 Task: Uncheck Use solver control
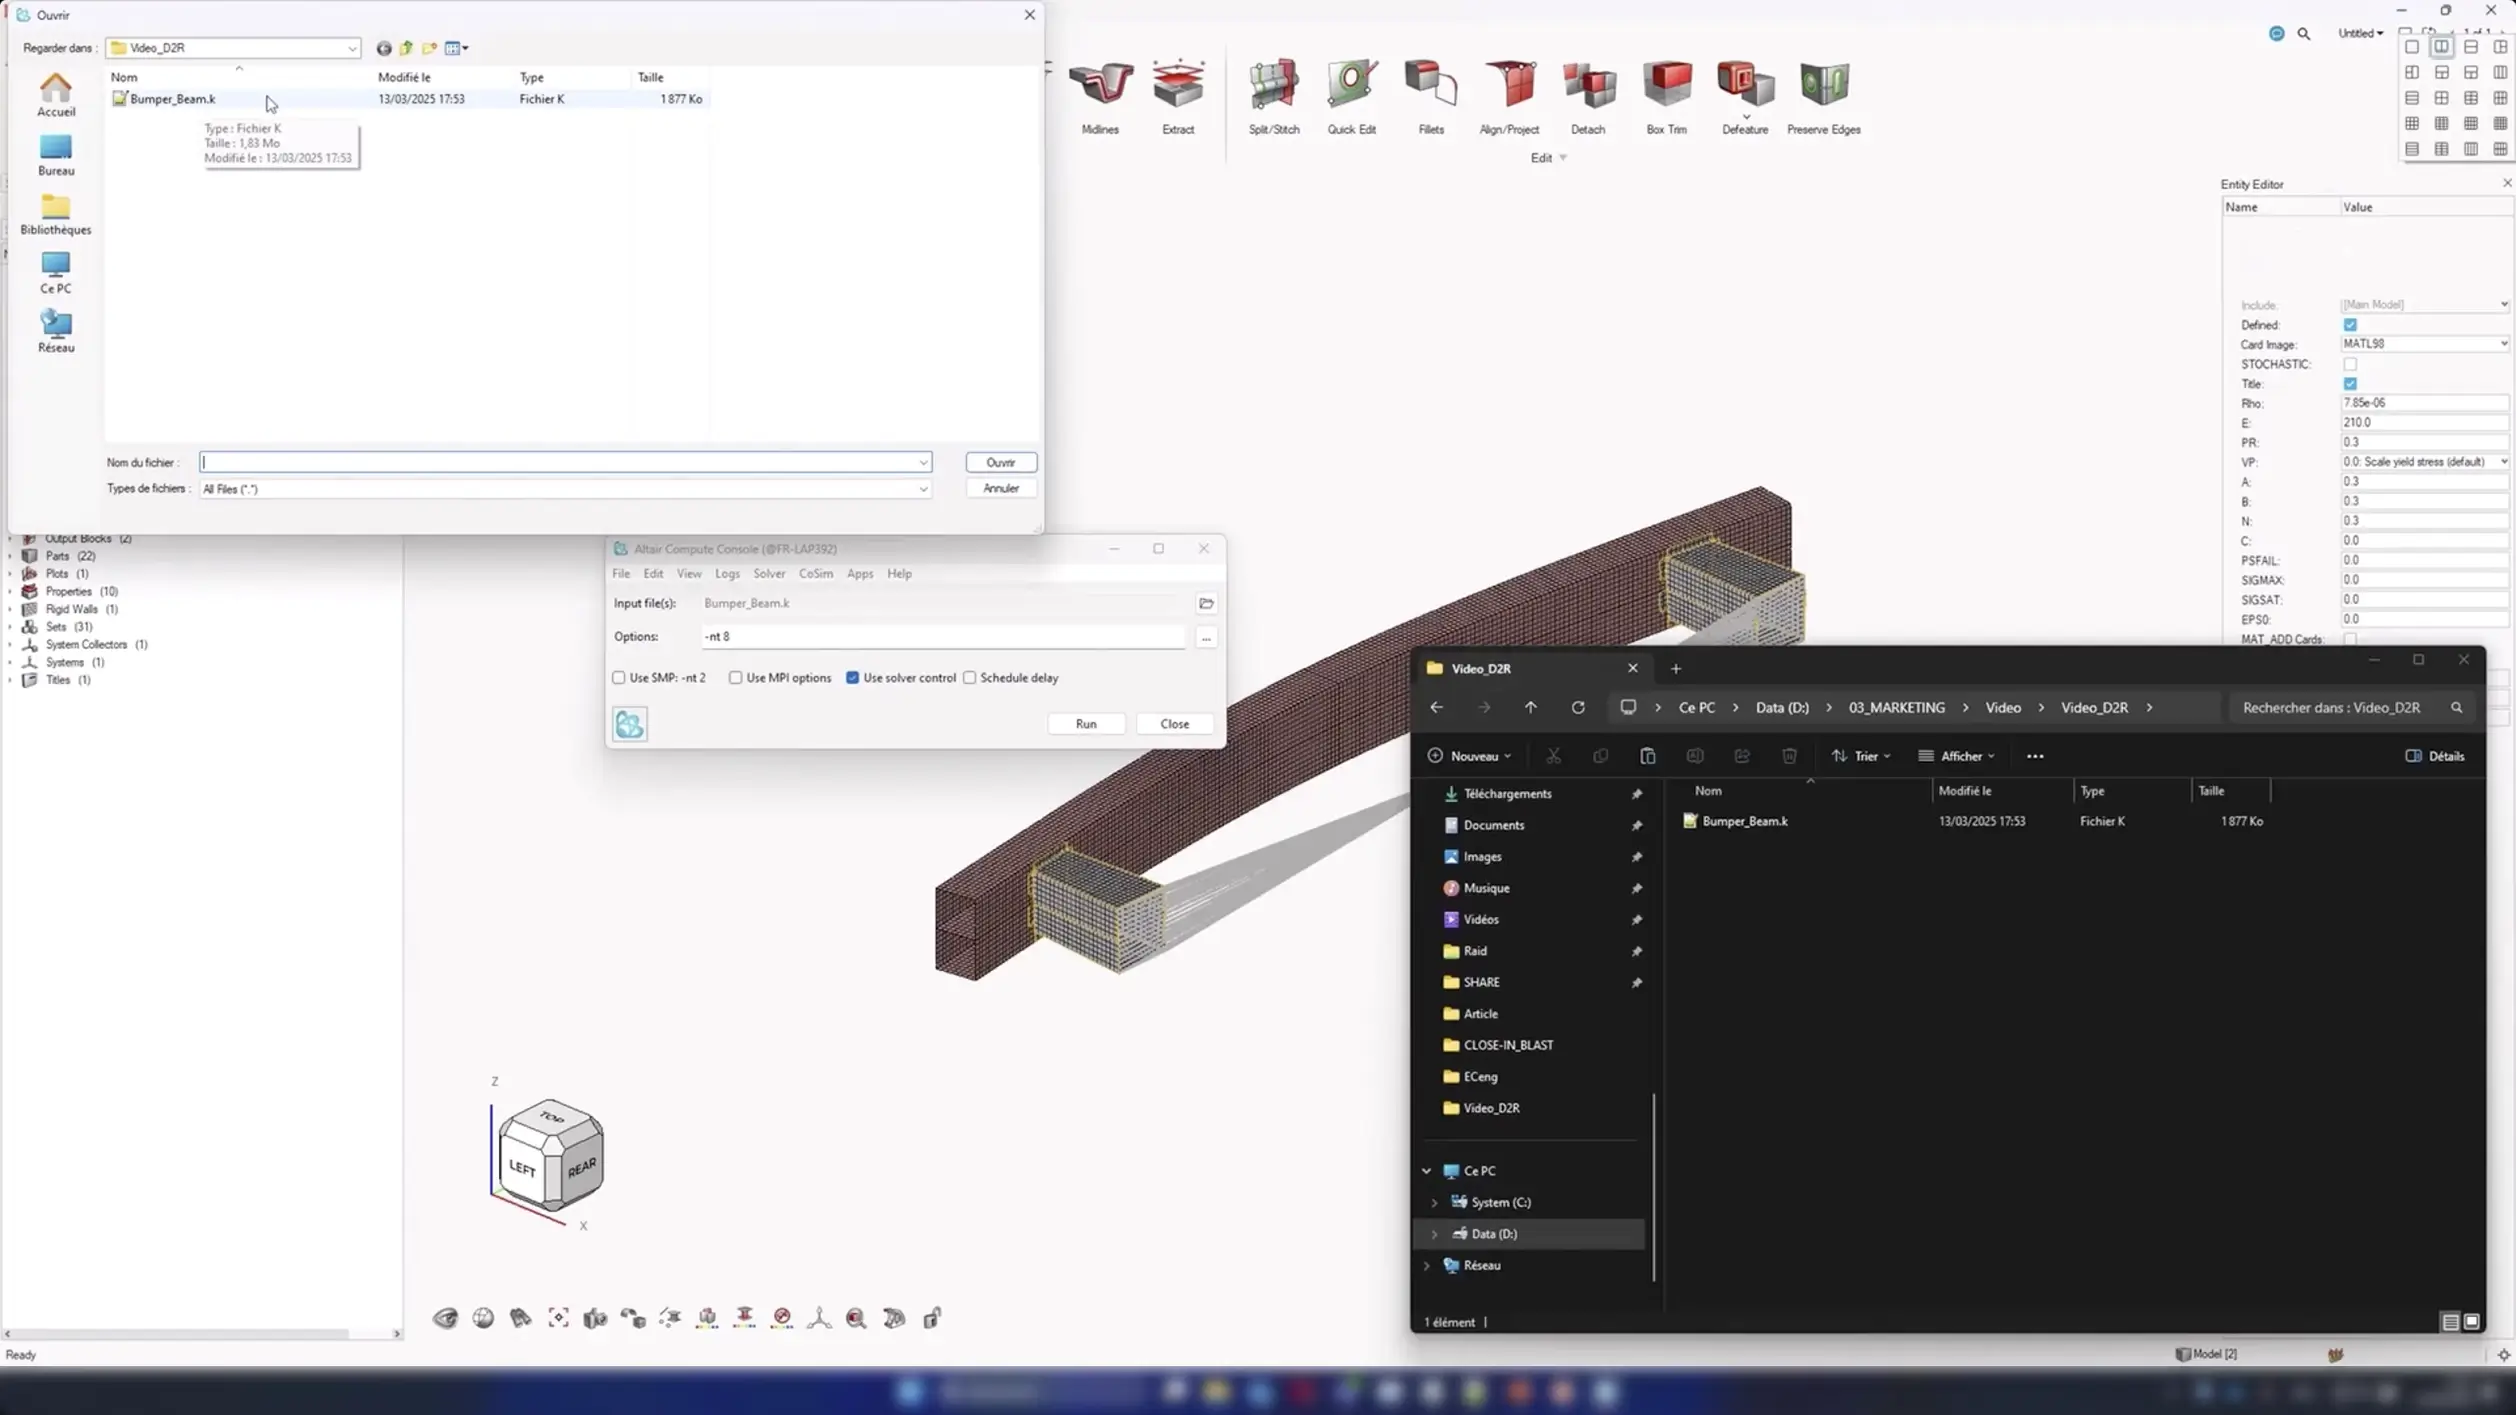coord(853,678)
